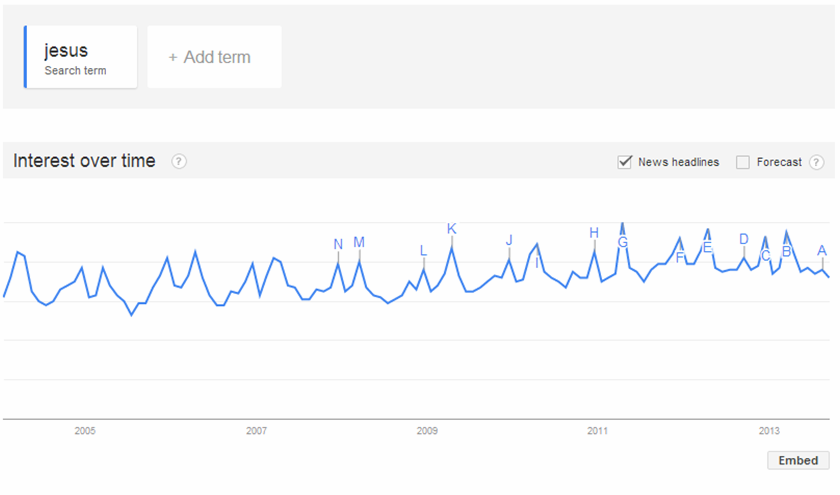Click news headline marker F

[x=680, y=258]
